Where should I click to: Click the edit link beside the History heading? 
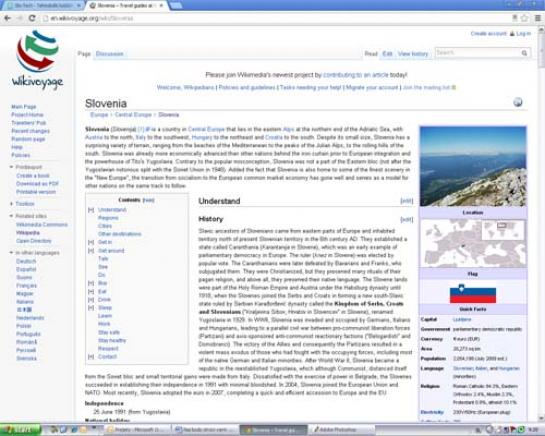pyautogui.click(x=407, y=219)
